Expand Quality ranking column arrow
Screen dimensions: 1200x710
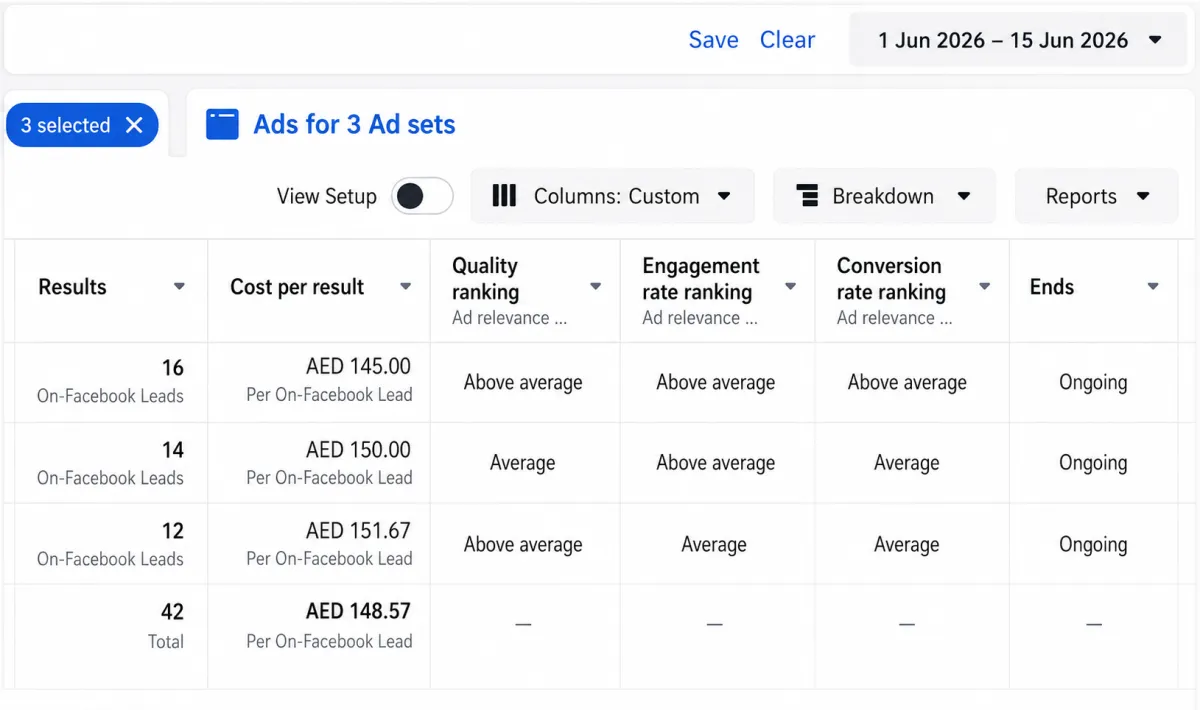tap(595, 287)
